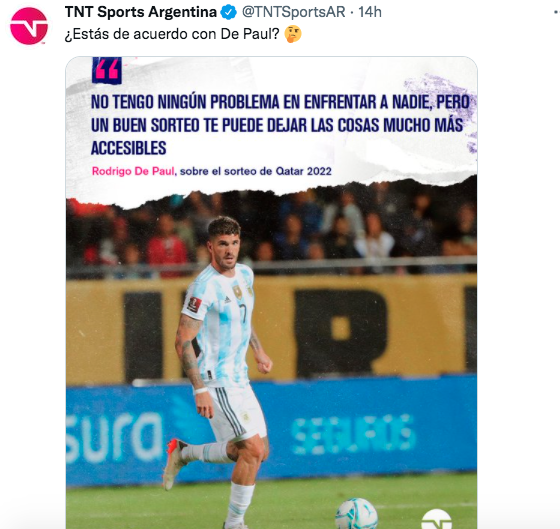Open the TNT Sports Argentina profile avatar
This screenshot has height=529, width=560.
click(x=29, y=26)
